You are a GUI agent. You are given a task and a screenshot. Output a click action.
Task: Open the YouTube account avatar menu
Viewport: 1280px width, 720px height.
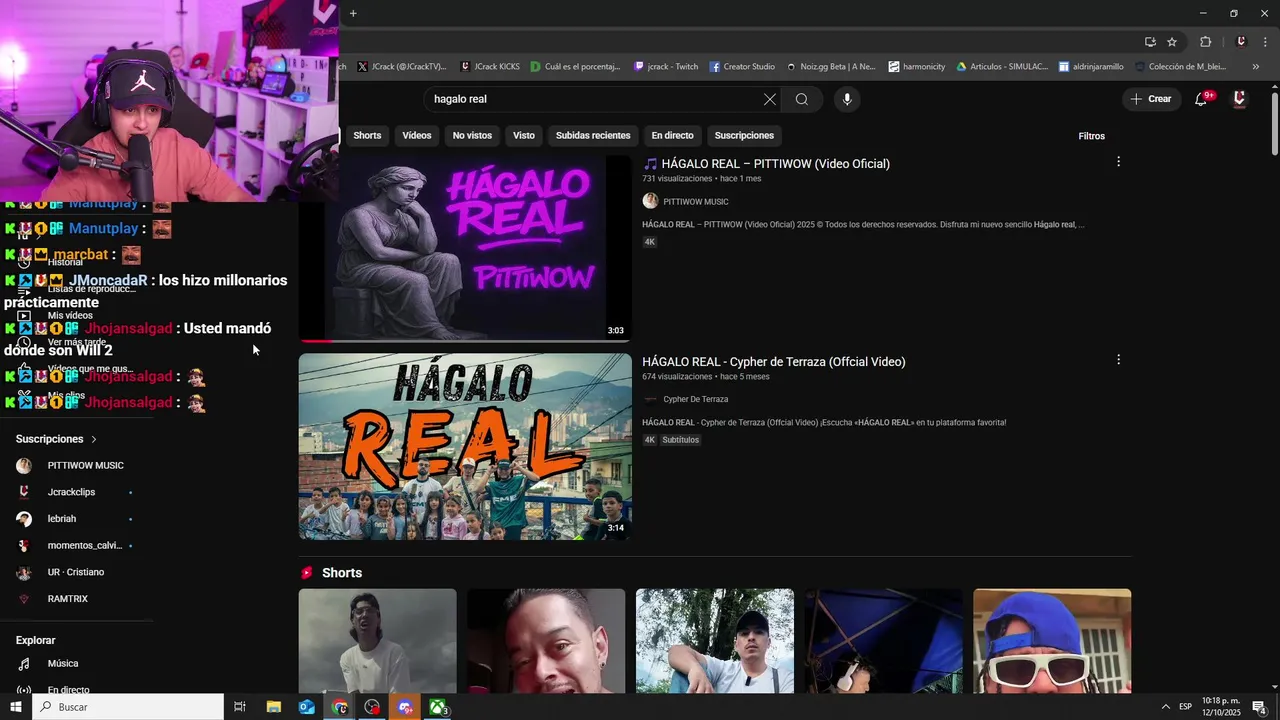pos(1239,99)
